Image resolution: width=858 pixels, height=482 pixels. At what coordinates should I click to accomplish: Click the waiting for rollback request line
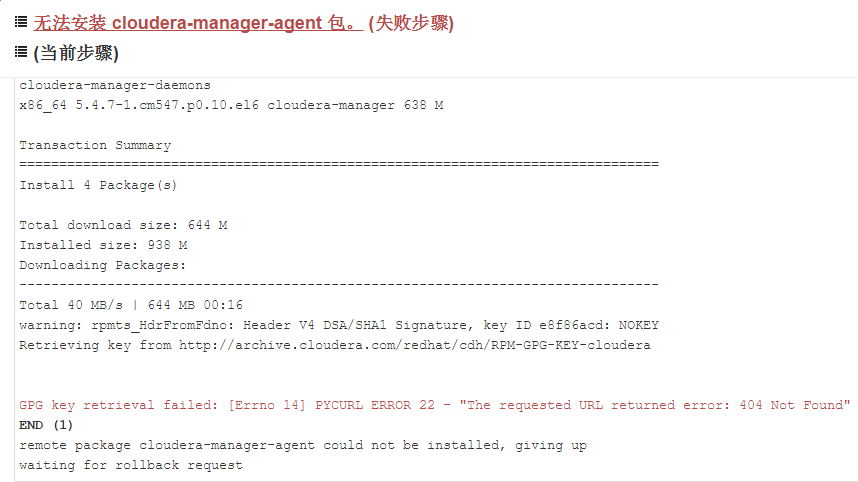point(131,466)
